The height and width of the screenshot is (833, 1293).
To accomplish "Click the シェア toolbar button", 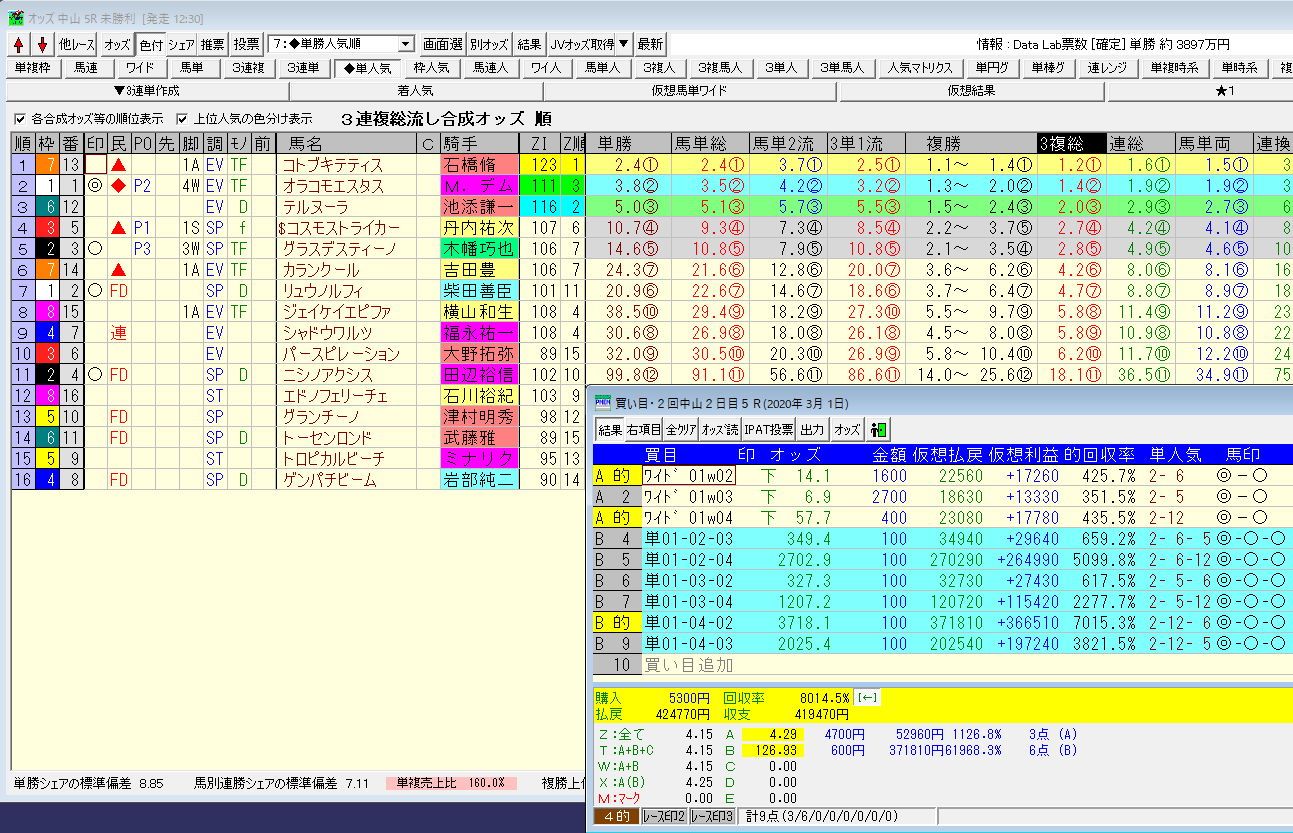I will pyautogui.click(x=181, y=44).
